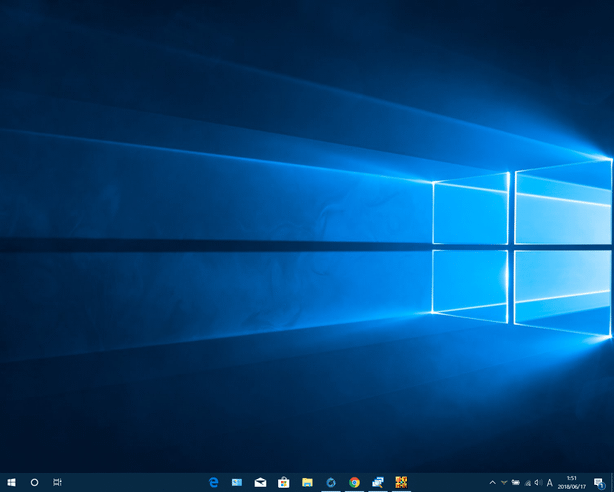
Task: Open network connection tray icon
Action: (x=527, y=483)
